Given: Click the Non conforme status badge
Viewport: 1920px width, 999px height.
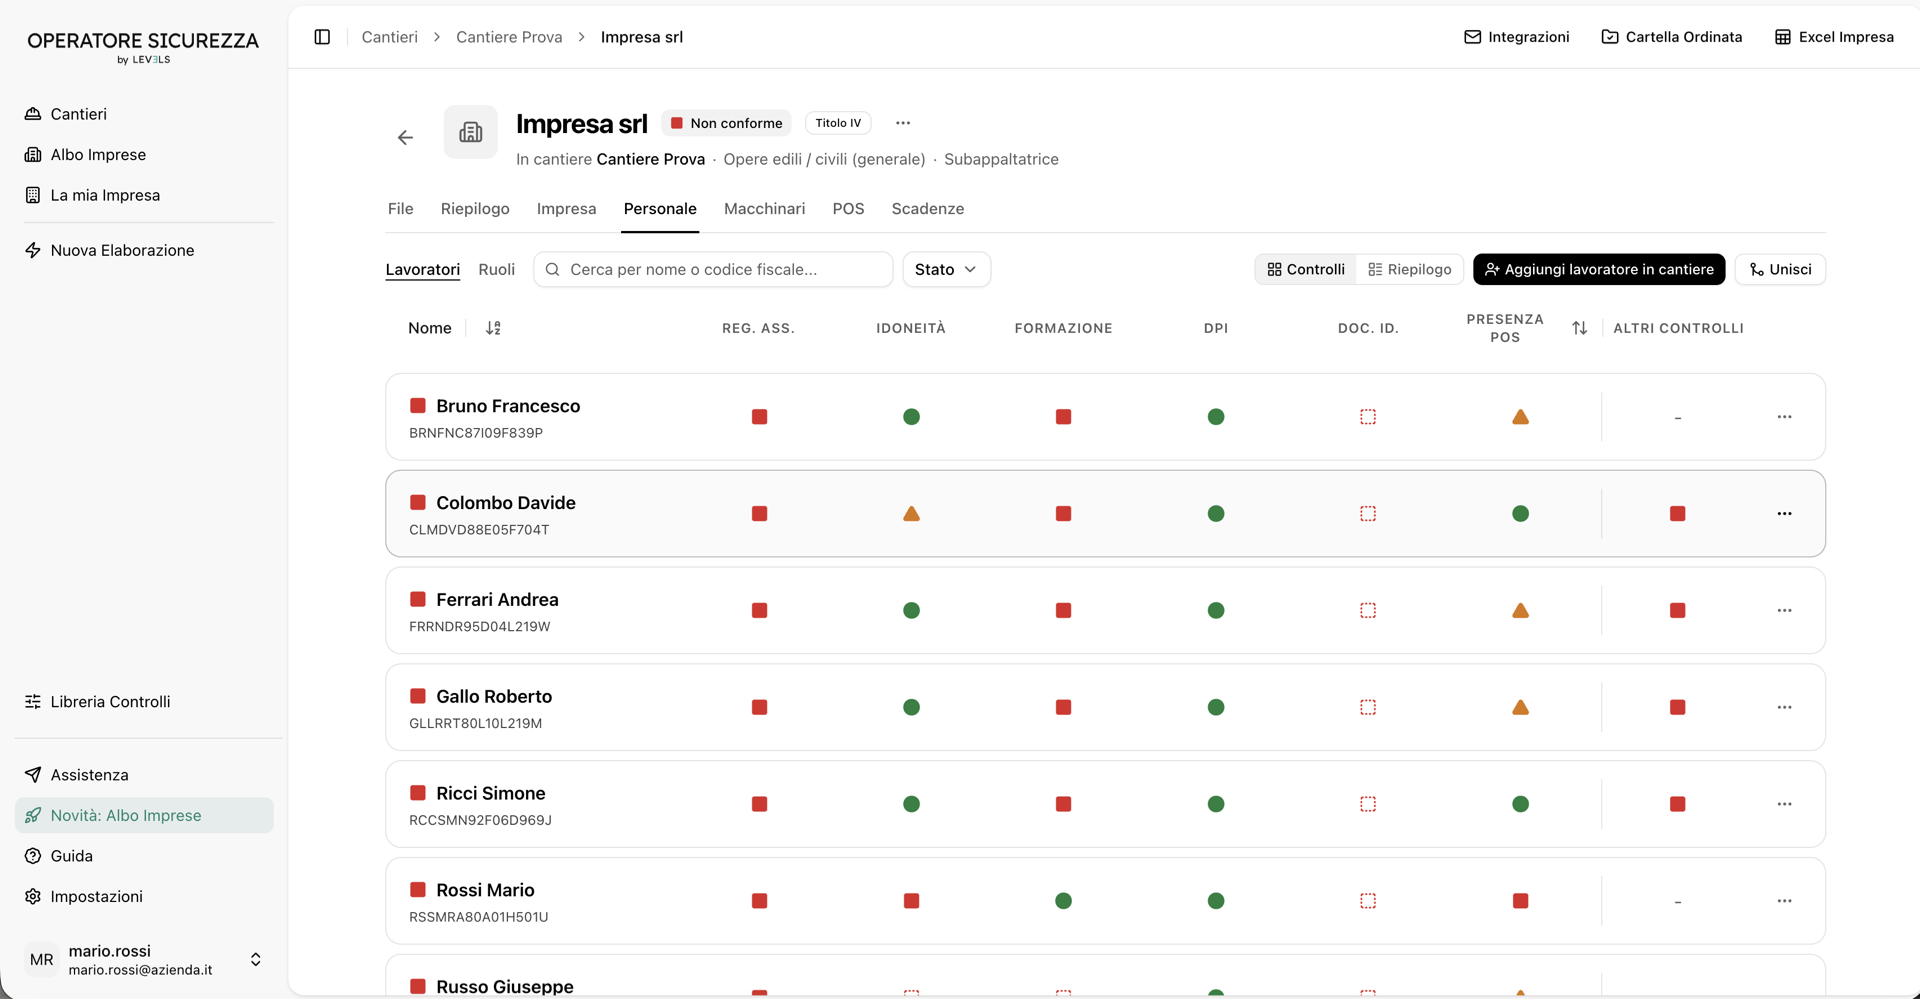Looking at the screenshot, I should click(x=726, y=123).
